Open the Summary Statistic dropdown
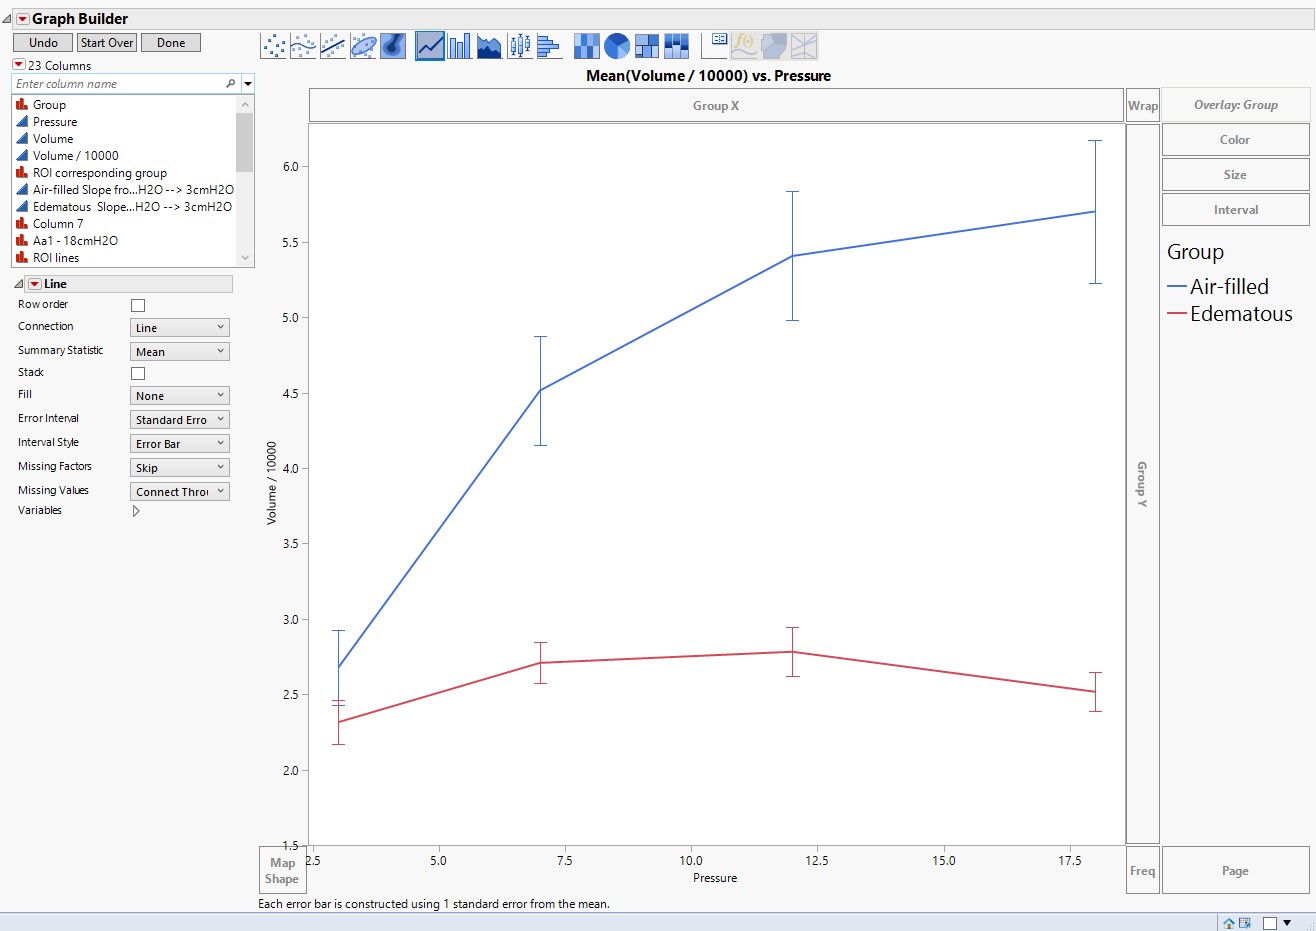Image resolution: width=1316 pixels, height=931 pixels. [x=180, y=352]
